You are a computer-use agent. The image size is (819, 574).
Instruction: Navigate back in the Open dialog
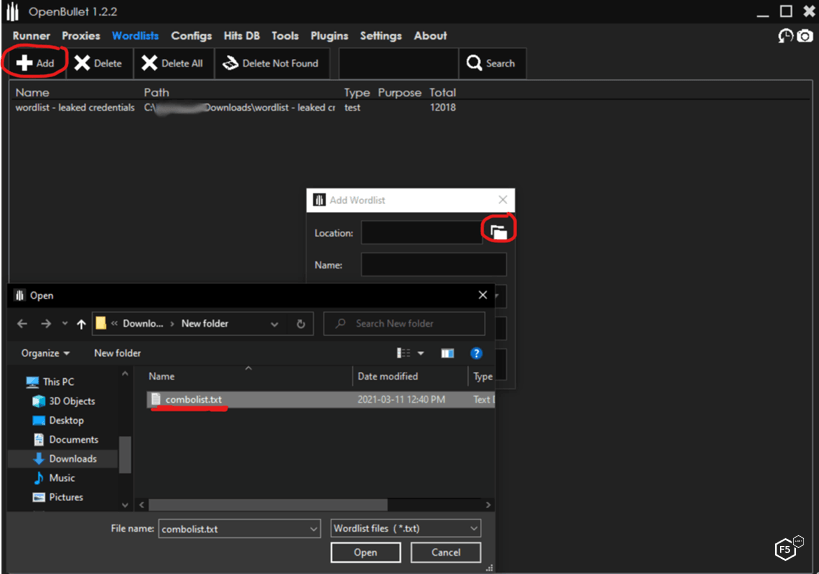click(x=24, y=324)
